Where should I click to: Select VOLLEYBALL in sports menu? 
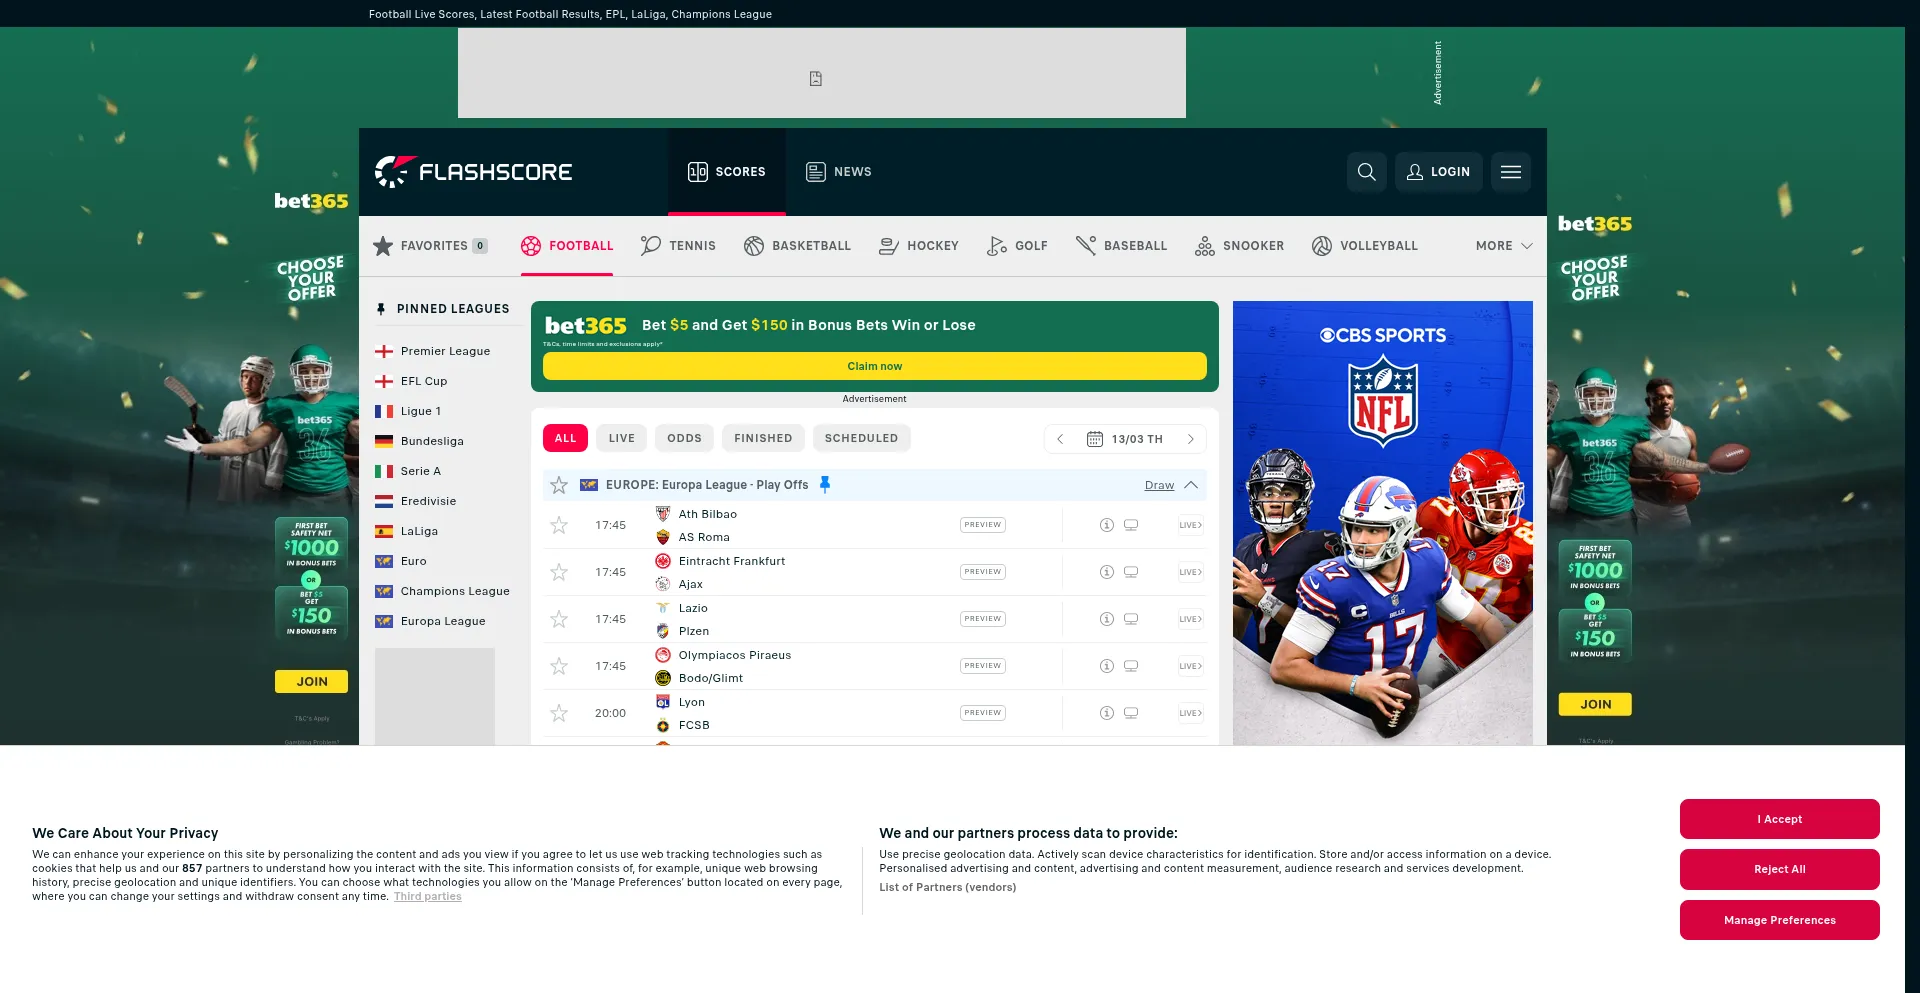[x=1365, y=246]
